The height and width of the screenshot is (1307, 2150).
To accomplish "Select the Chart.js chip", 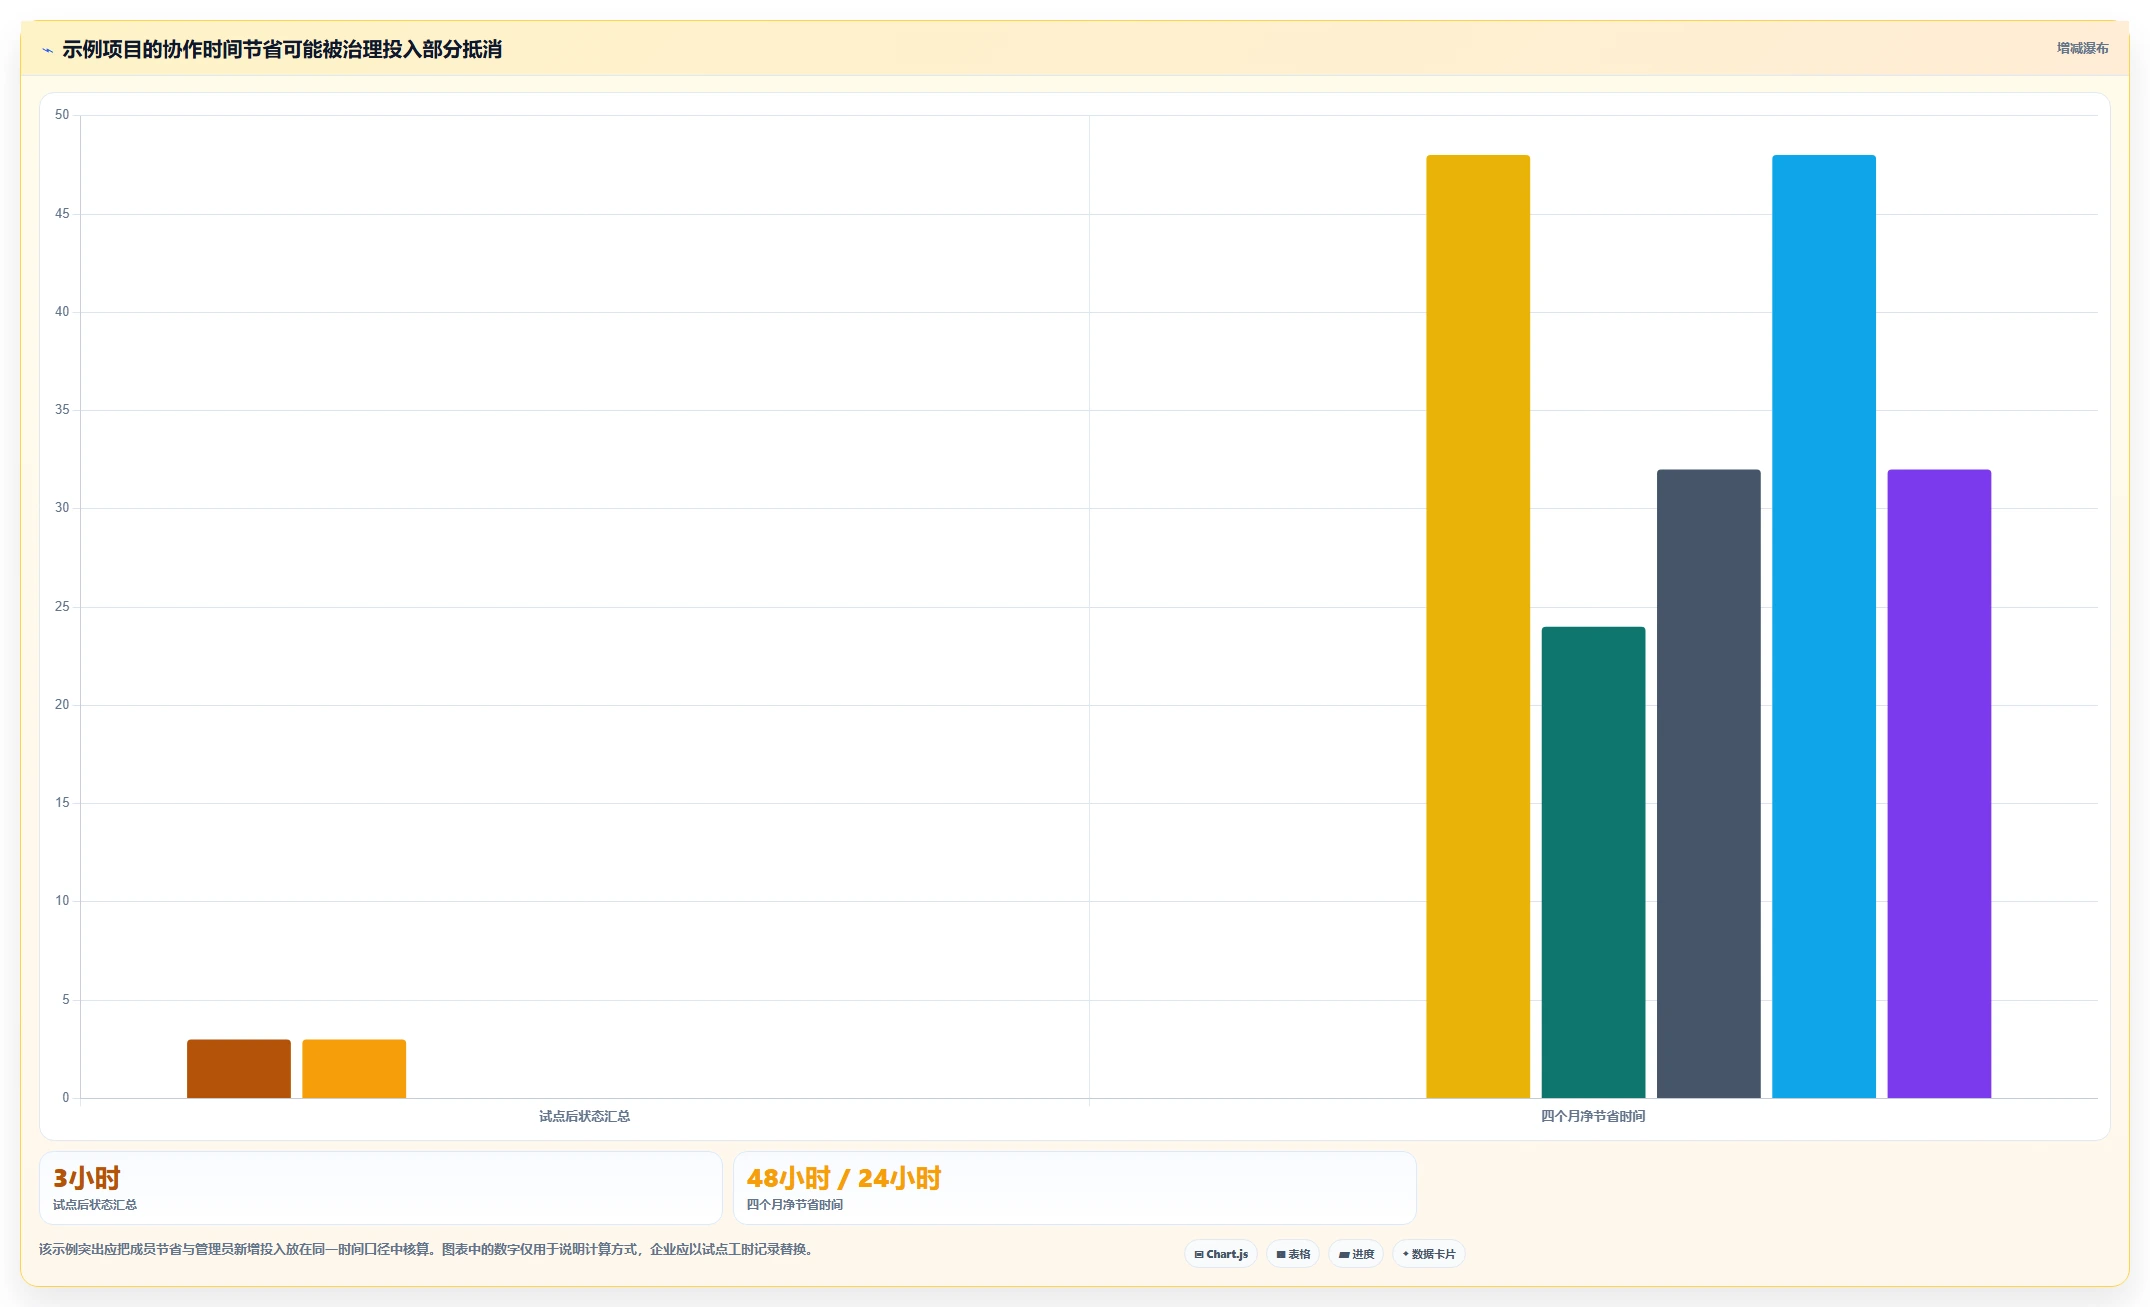I will pyautogui.click(x=1221, y=1254).
